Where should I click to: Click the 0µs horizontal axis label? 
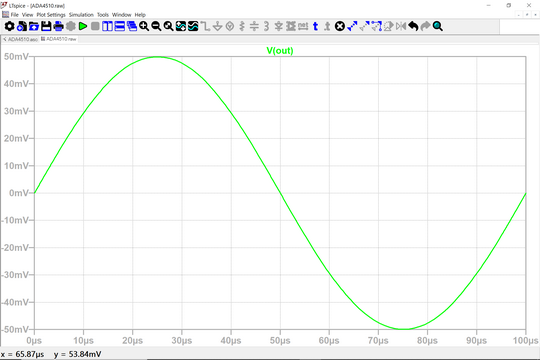tap(34, 341)
